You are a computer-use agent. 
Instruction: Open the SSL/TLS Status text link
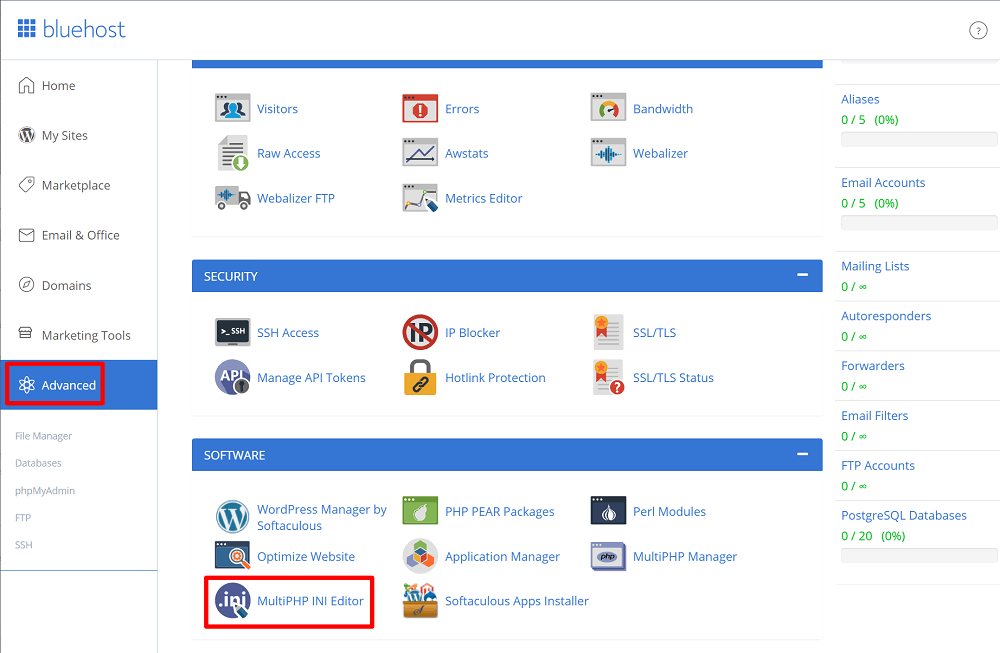coord(673,378)
